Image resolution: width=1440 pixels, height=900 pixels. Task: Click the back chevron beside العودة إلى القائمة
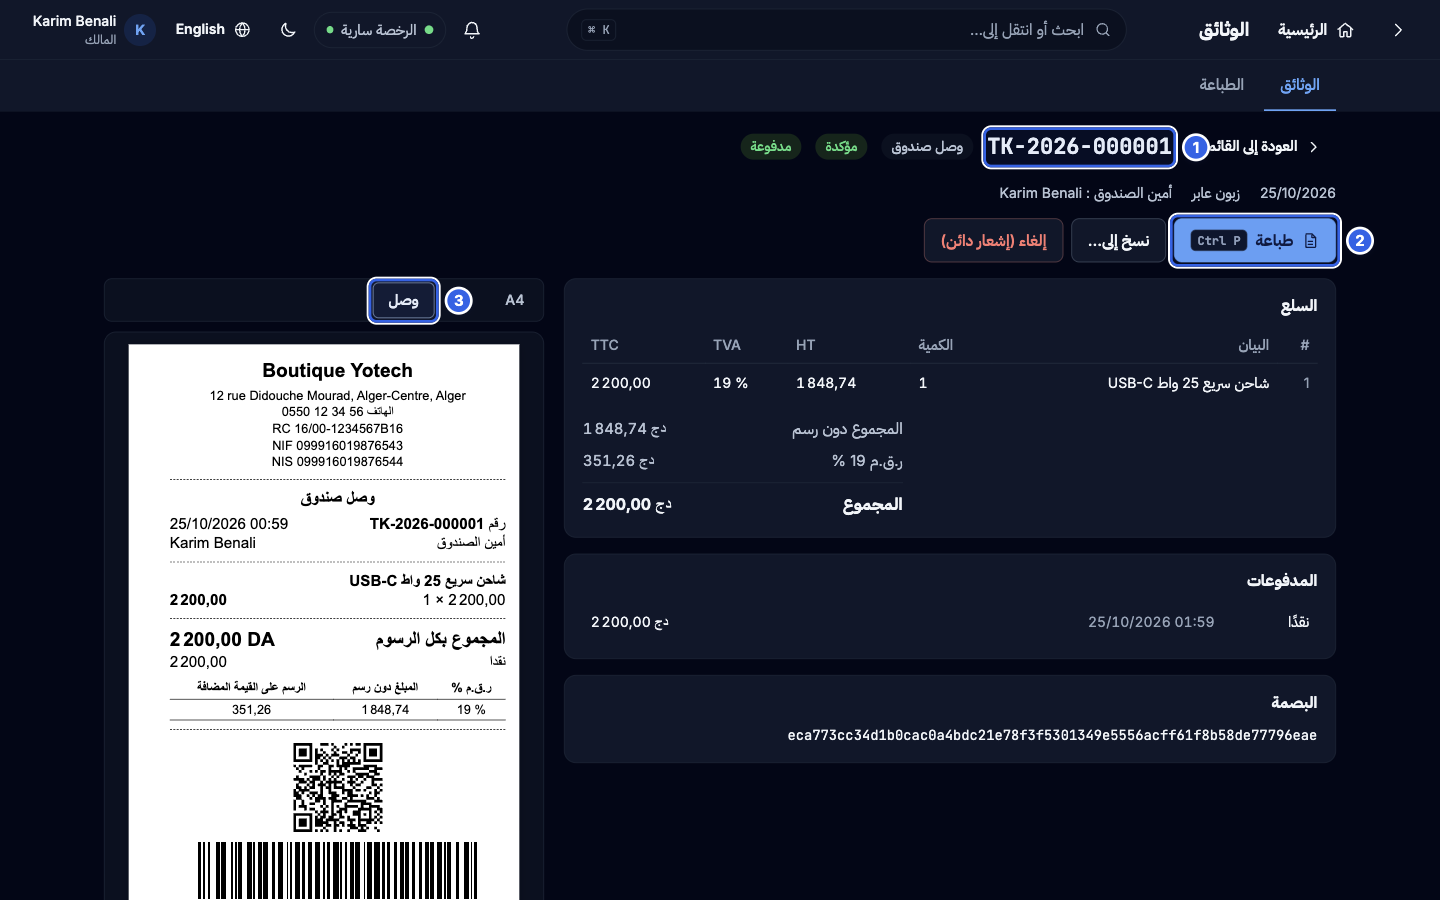click(1314, 147)
